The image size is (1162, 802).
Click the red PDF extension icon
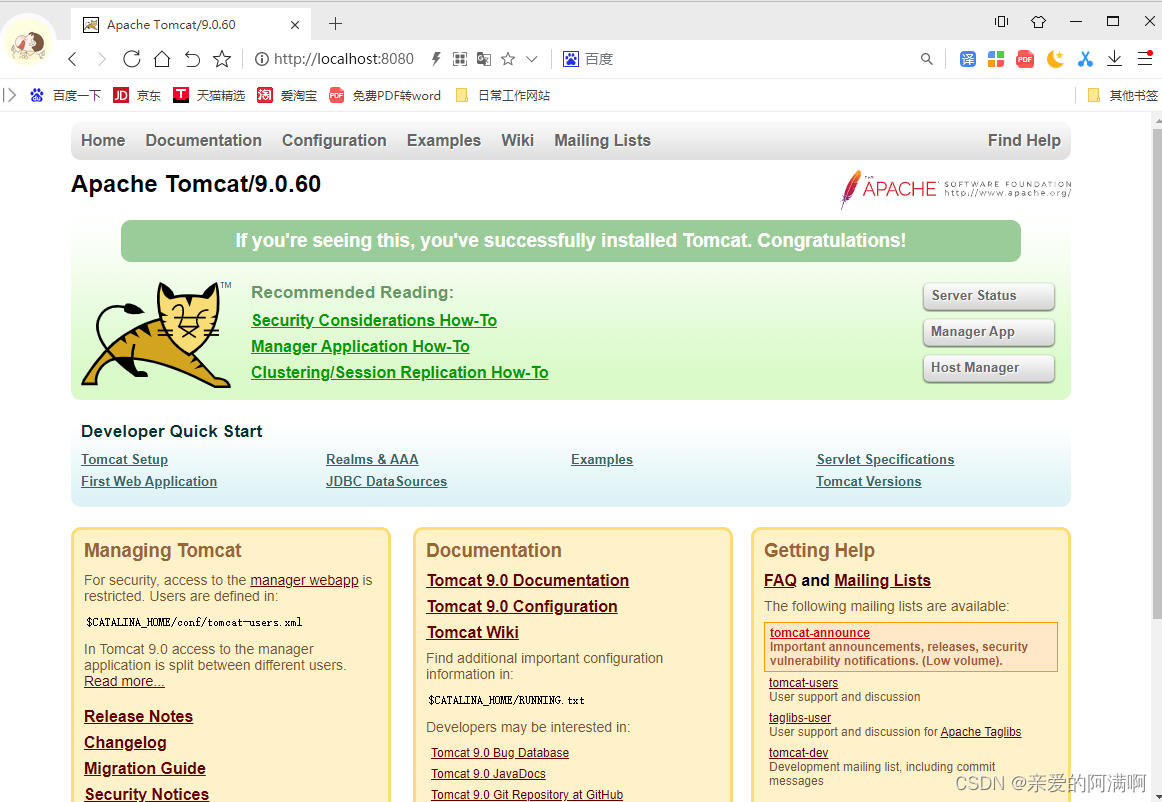click(x=1025, y=59)
